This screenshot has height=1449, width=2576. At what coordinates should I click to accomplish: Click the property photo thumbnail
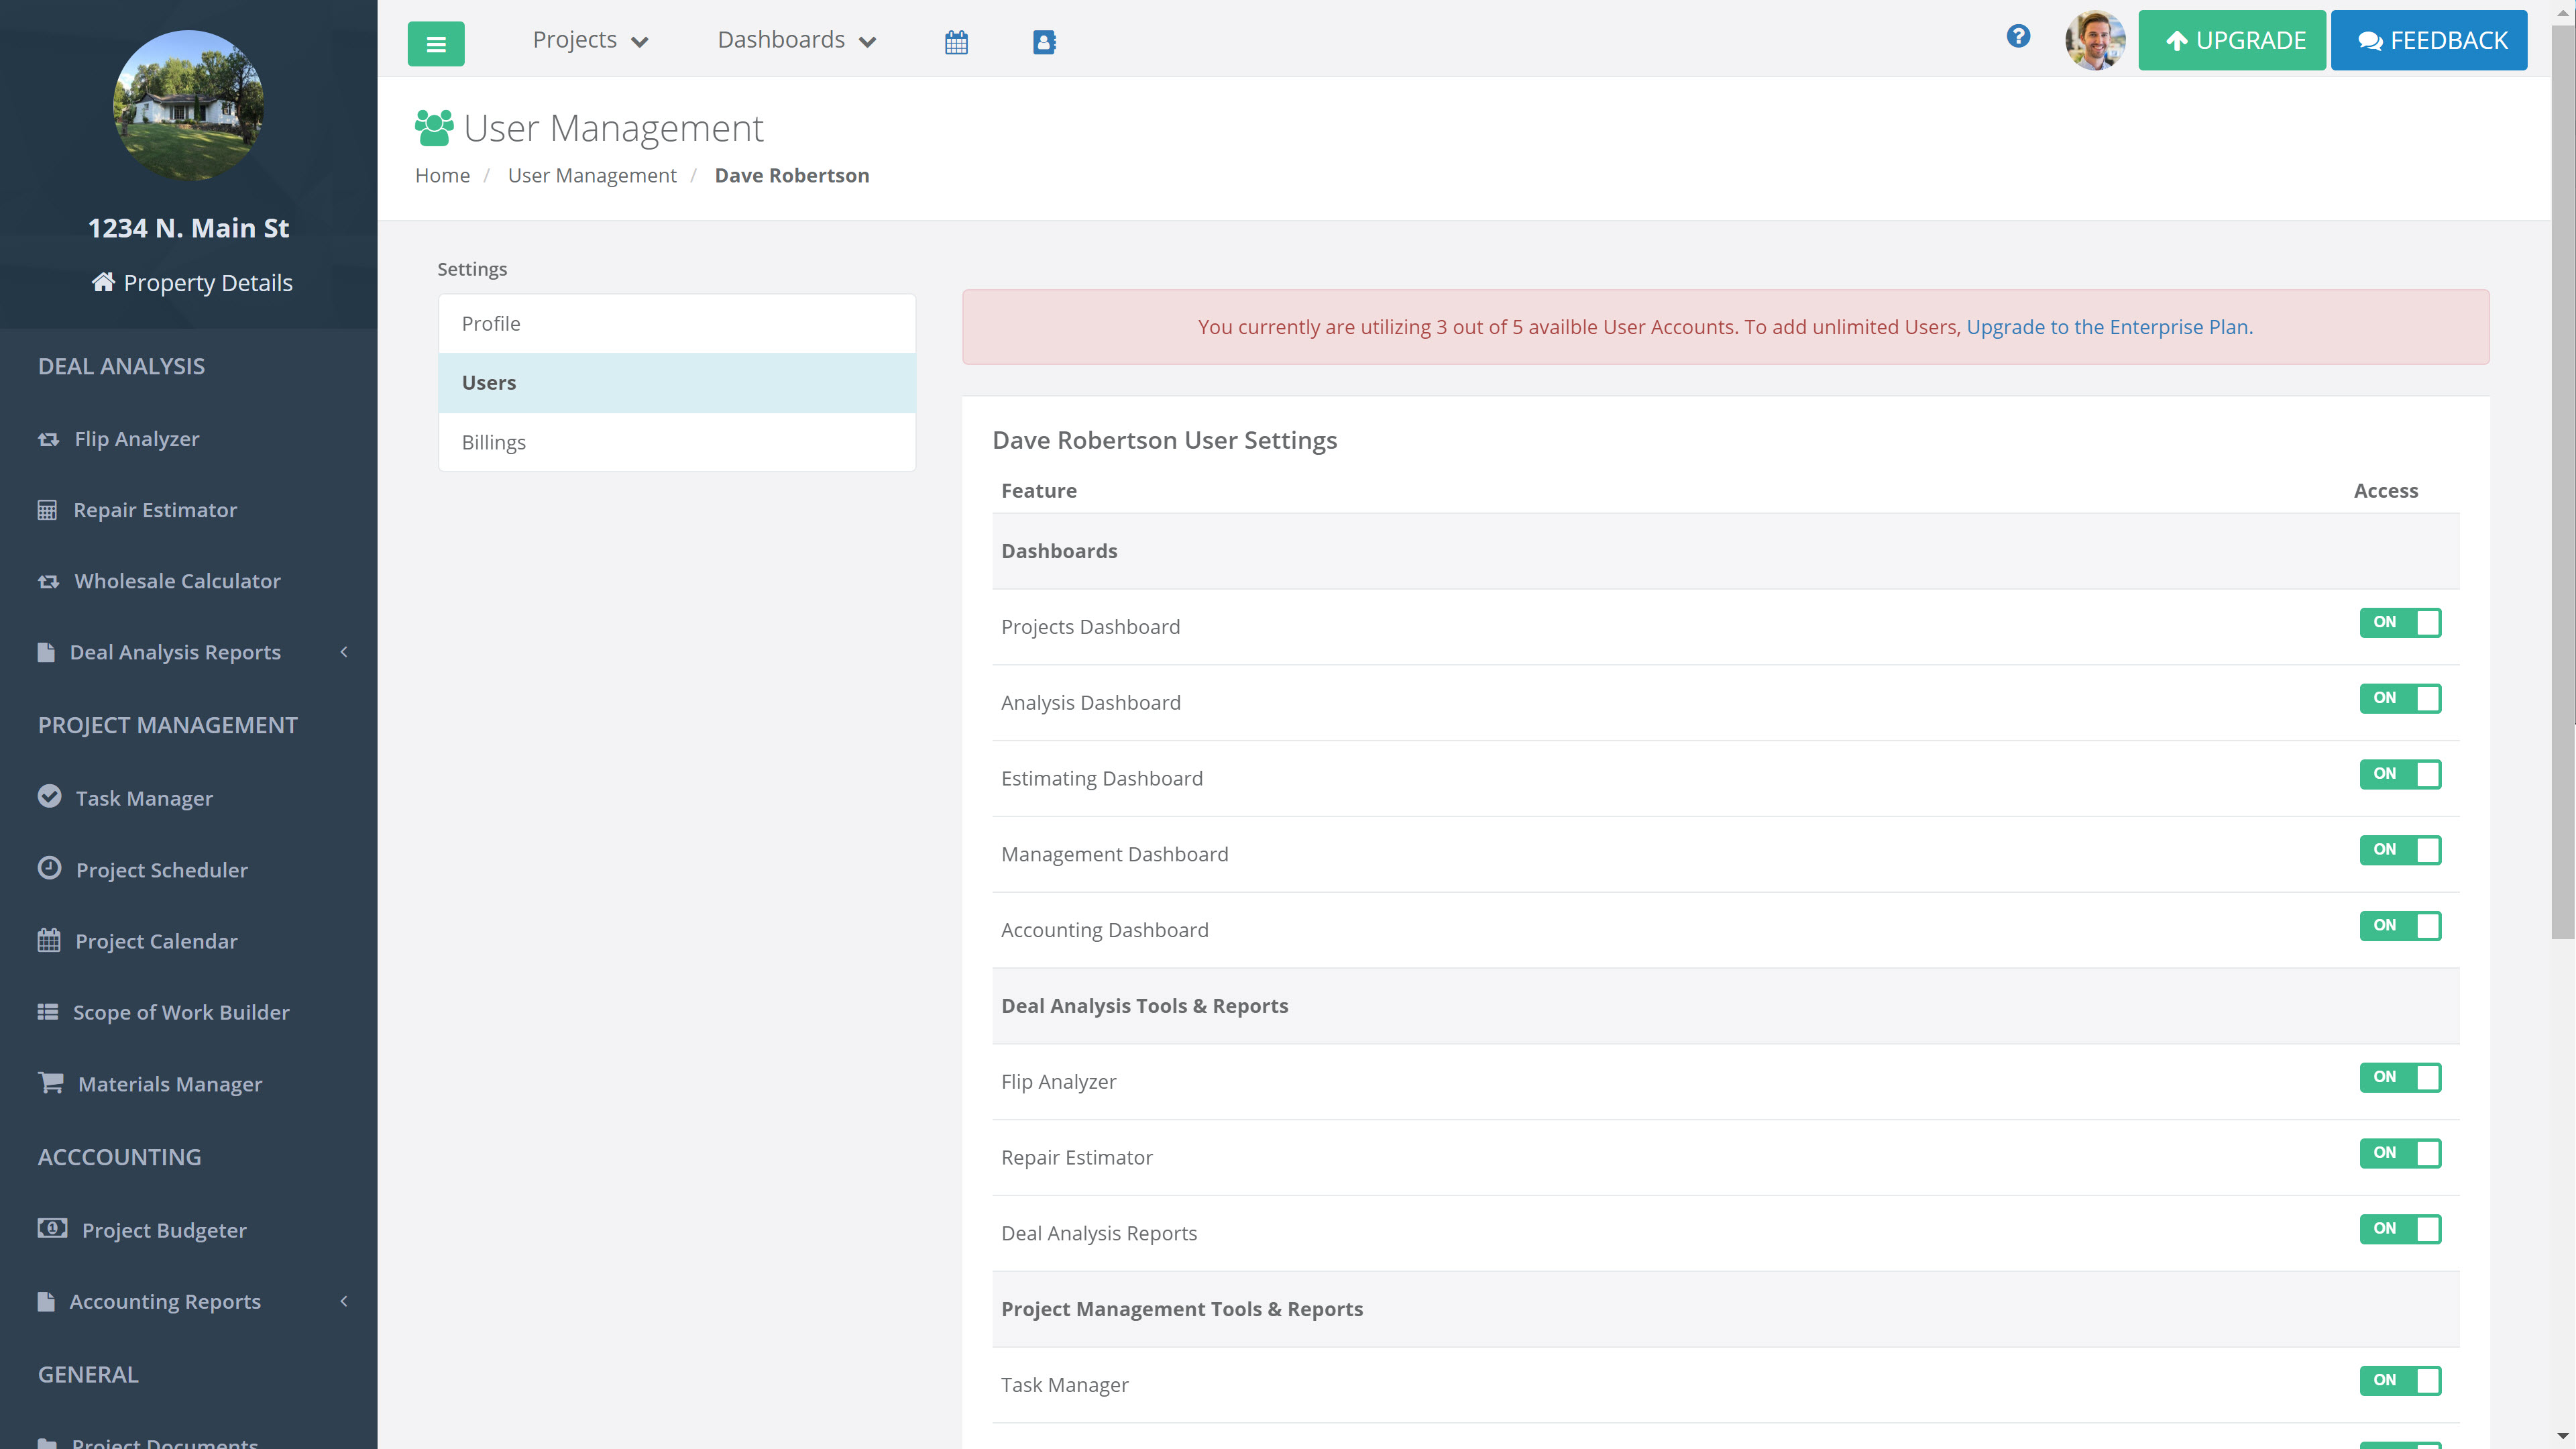click(x=188, y=105)
